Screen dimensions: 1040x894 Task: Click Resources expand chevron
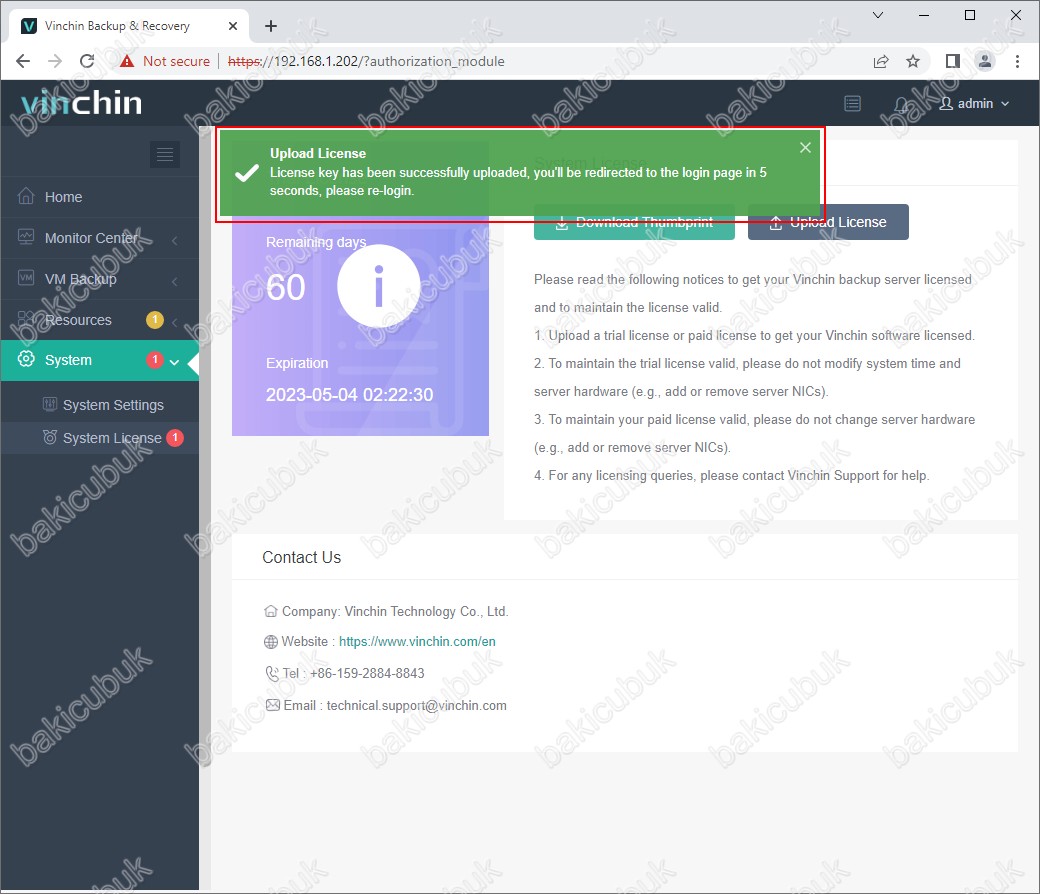tap(174, 322)
